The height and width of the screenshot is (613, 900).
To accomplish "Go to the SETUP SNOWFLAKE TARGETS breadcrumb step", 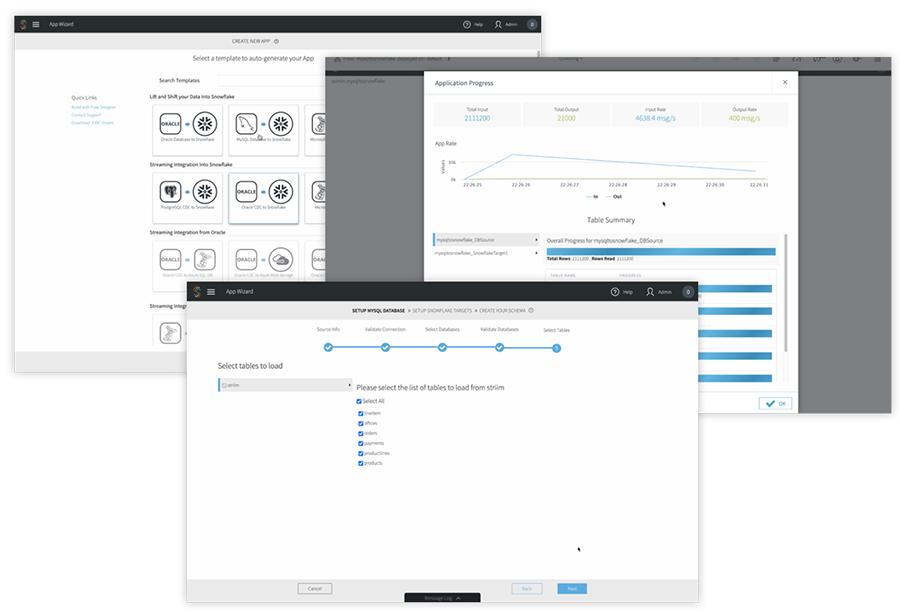I will (442, 311).
